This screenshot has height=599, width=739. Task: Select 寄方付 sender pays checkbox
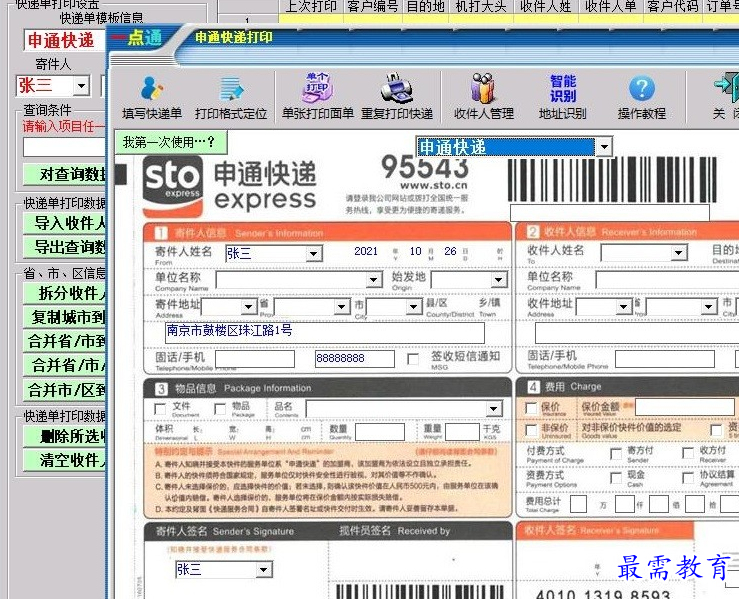click(616, 453)
